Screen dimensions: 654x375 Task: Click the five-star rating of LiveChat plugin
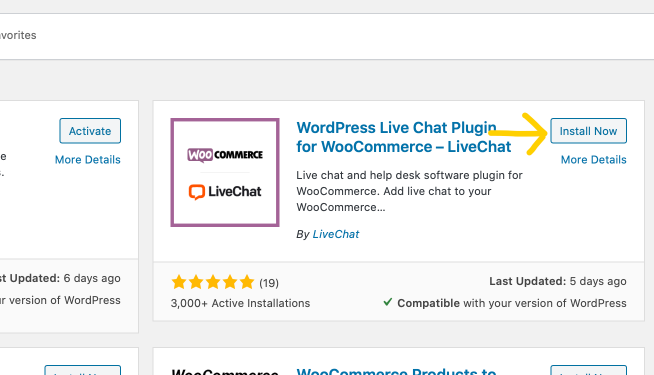[213, 282]
